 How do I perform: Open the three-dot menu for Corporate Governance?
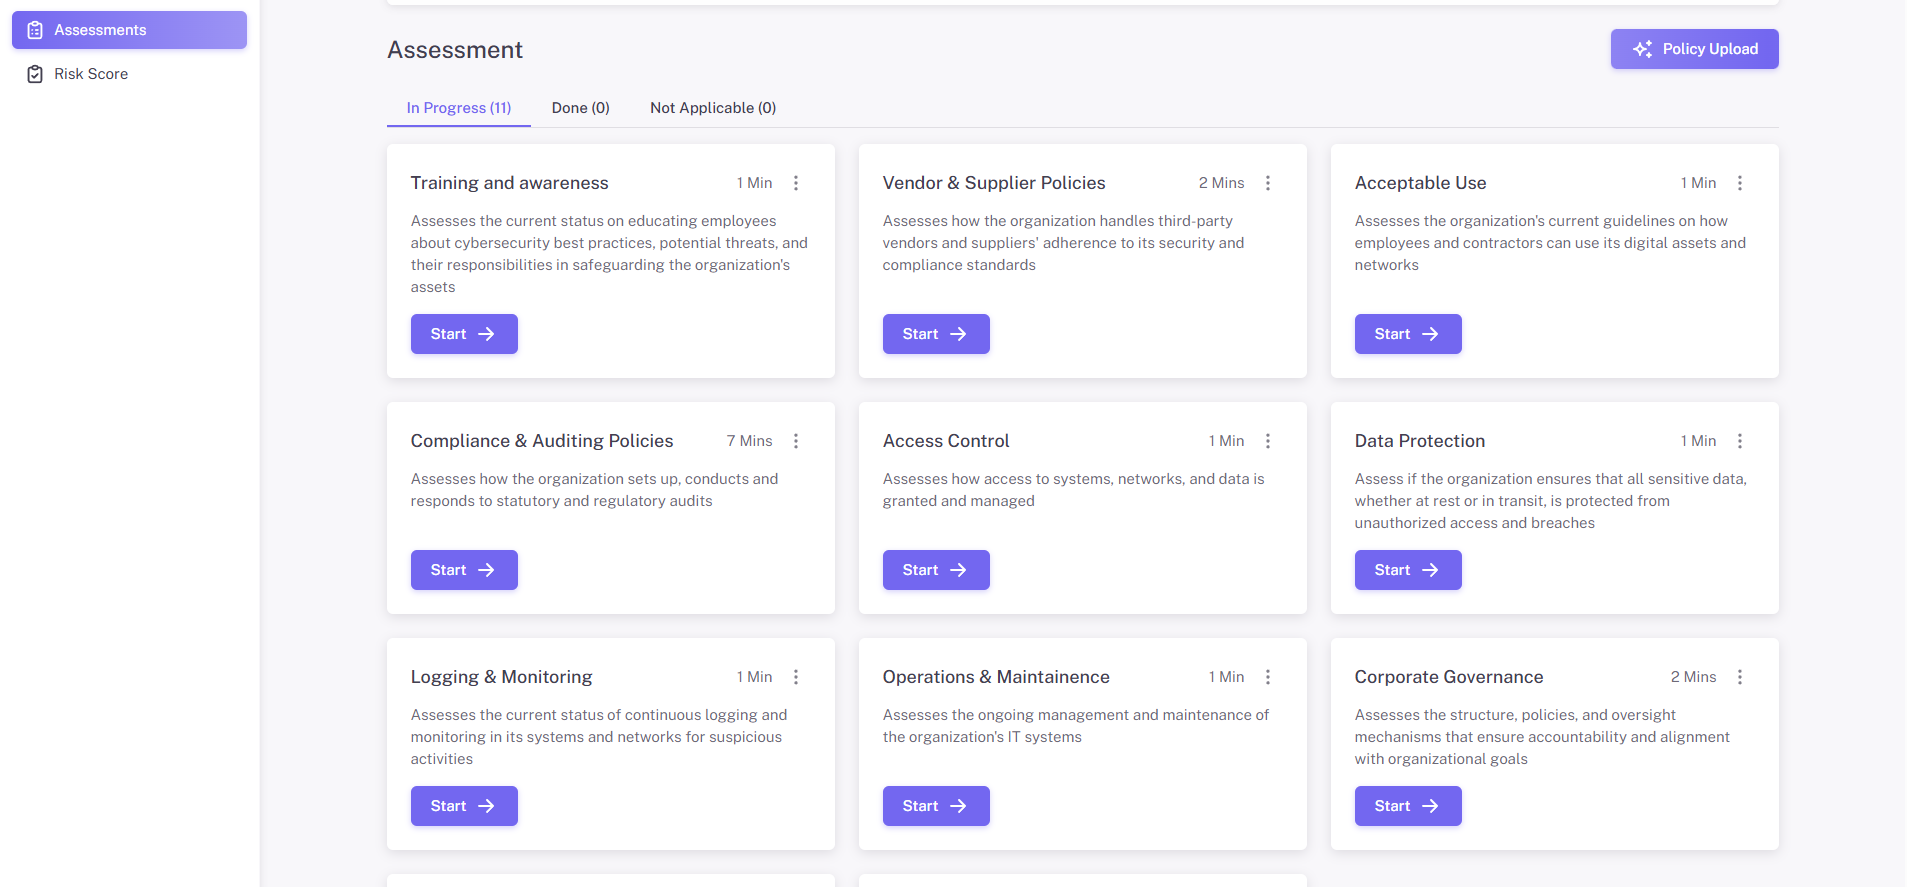(x=1740, y=677)
